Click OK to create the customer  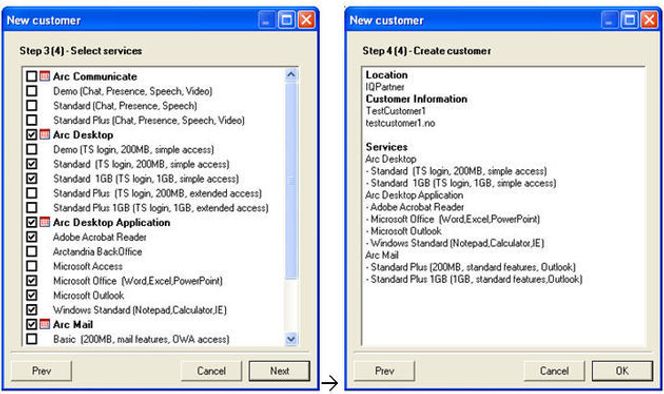(622, 371)
